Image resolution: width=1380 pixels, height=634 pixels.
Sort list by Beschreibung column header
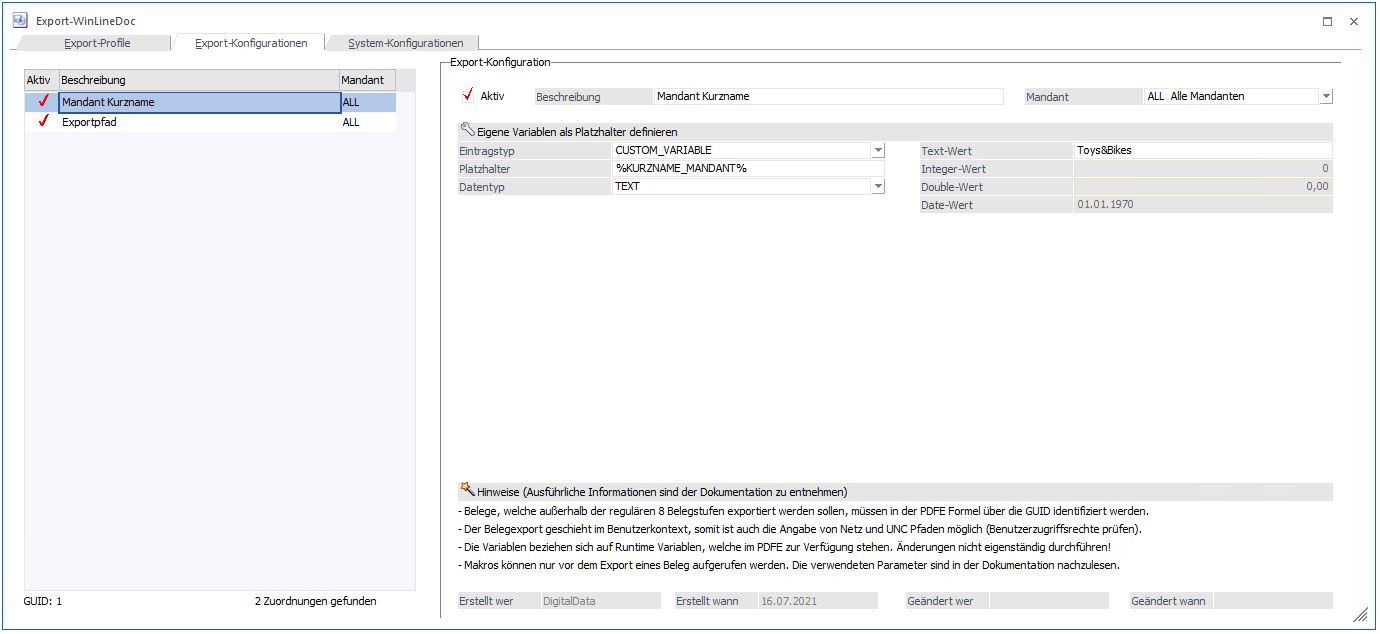pyautogui.click(x=198, y=80)
